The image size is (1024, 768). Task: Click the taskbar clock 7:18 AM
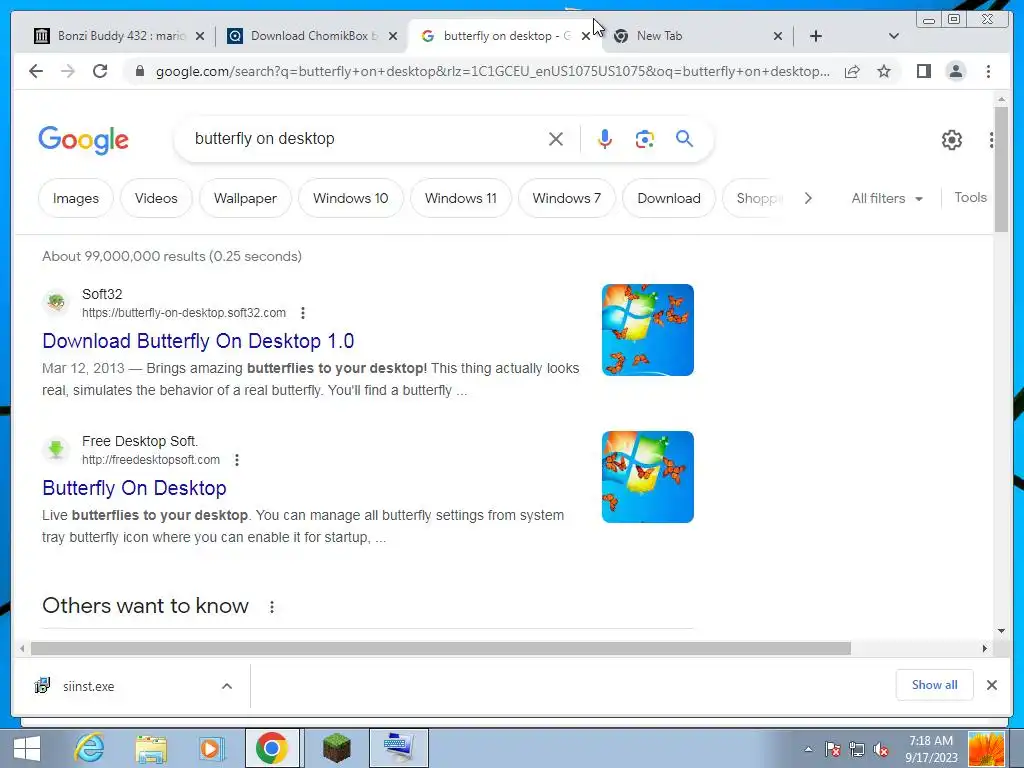tap(931, 741)
